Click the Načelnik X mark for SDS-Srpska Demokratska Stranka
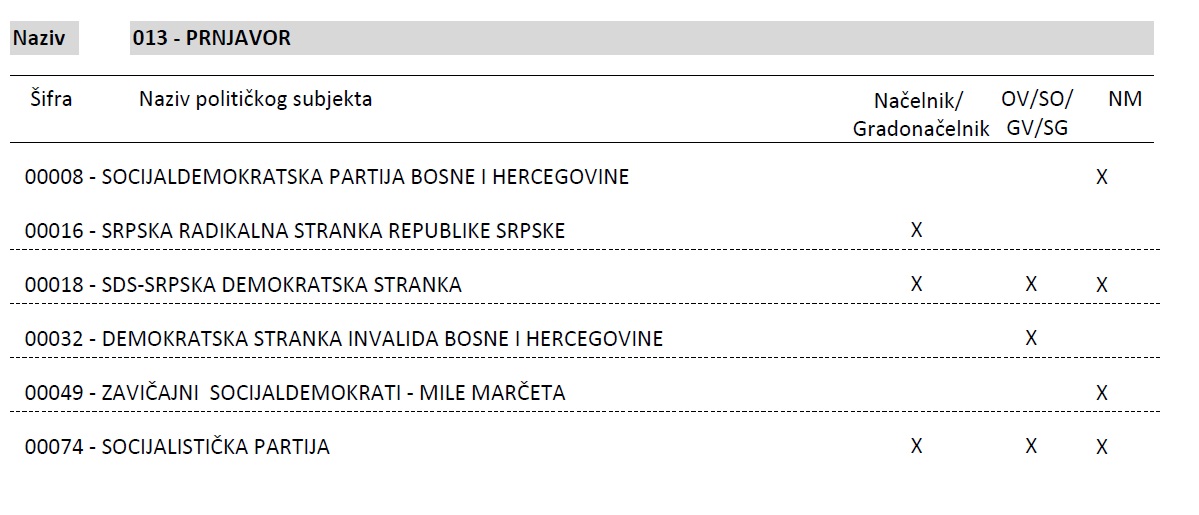 click(x=916, y=284)
